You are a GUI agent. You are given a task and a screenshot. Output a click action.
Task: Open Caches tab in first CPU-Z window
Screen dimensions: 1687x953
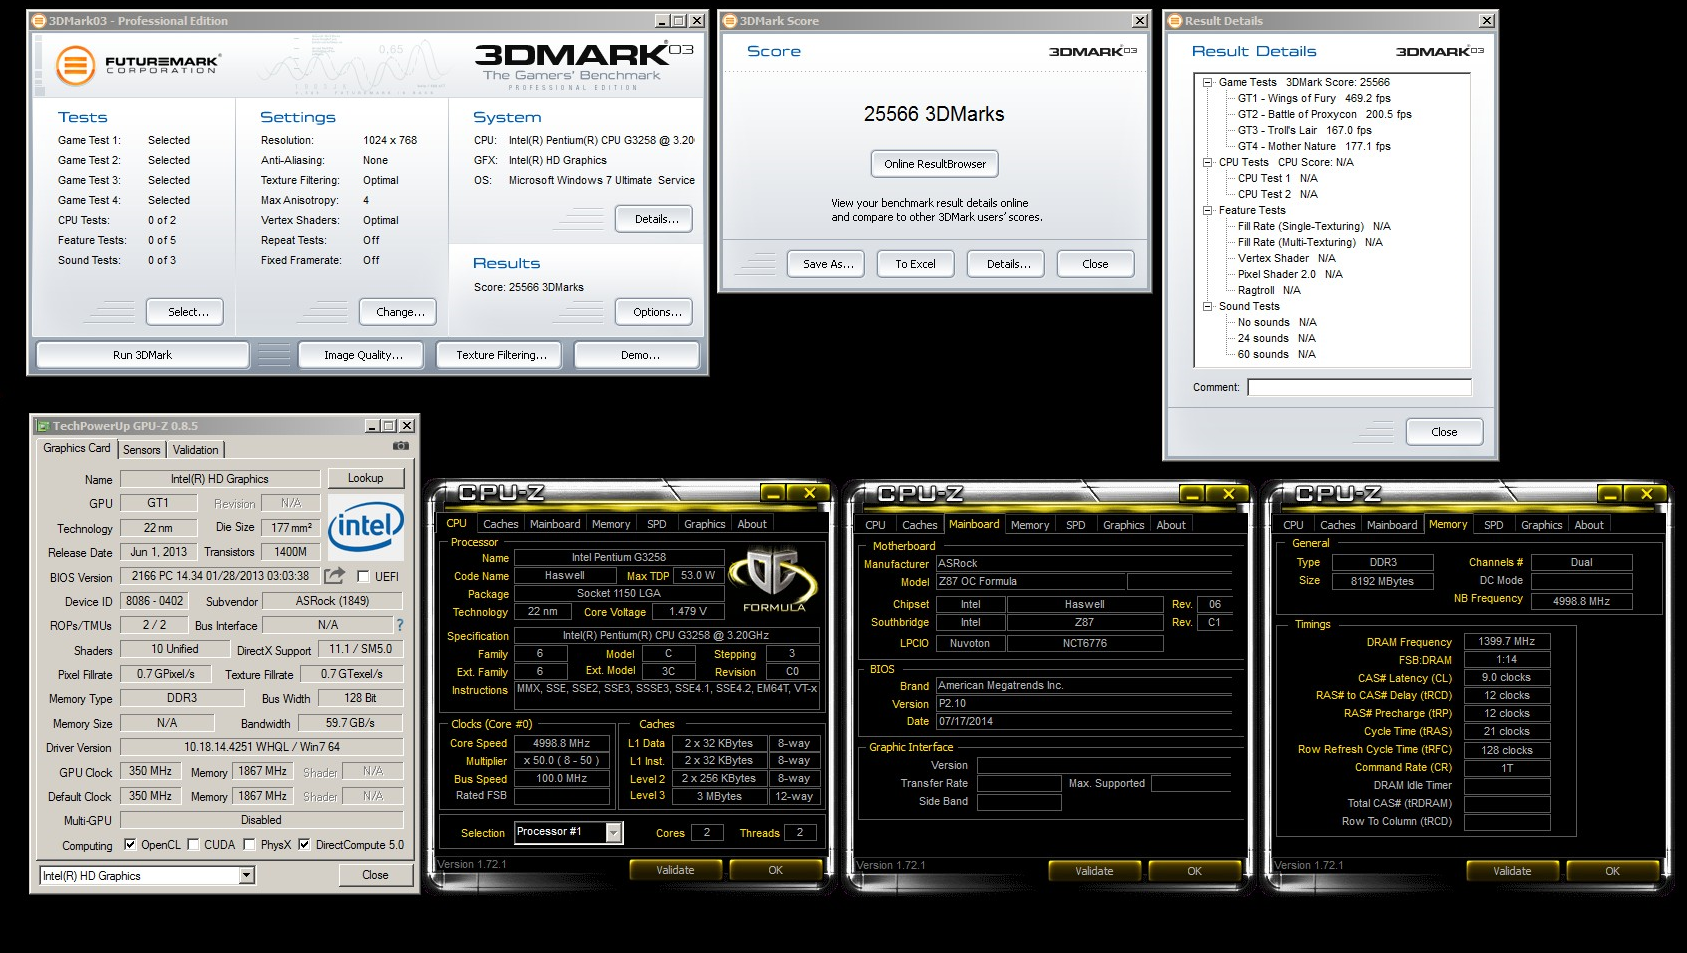(500, 524)
